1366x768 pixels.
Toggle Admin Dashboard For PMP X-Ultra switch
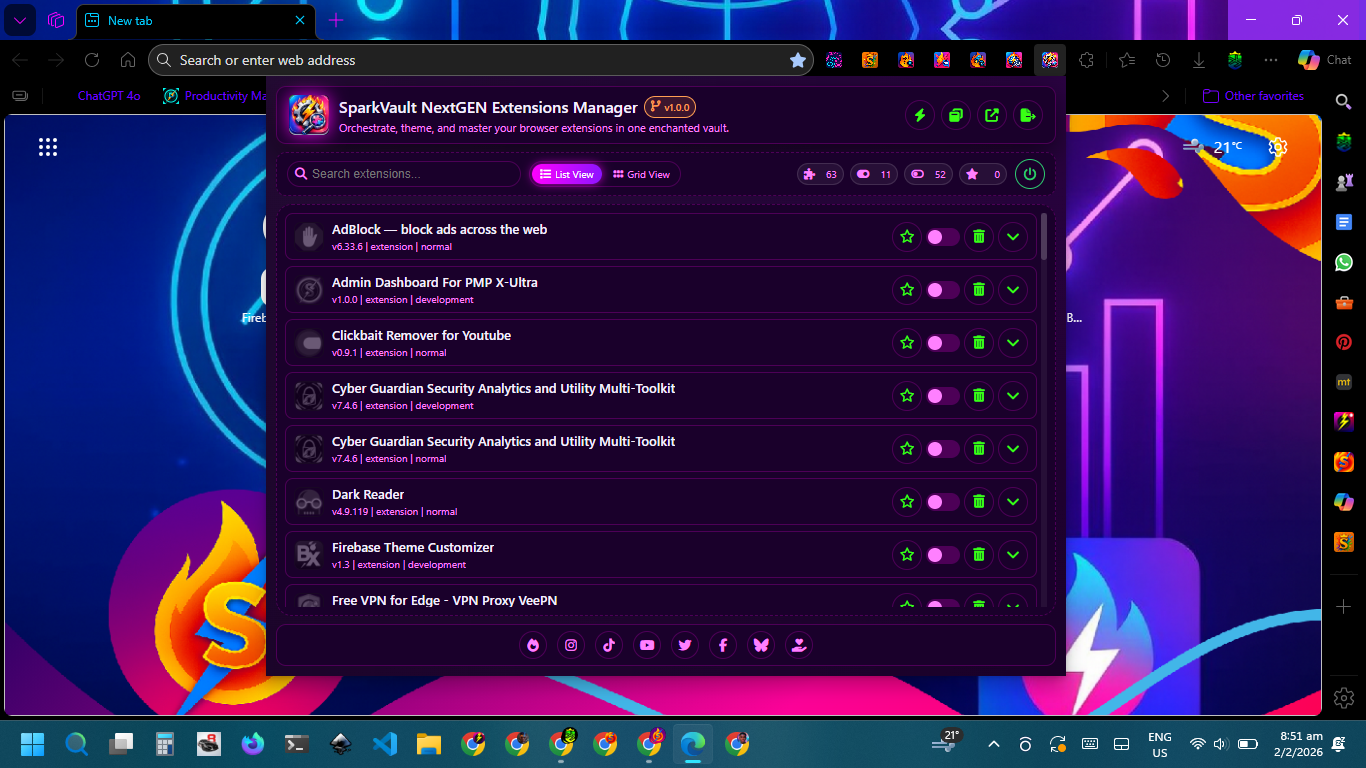(x=941, y=290)
